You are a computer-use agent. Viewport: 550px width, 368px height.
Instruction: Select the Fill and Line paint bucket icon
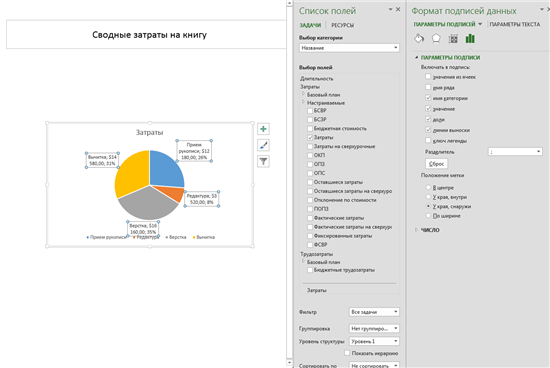(419, 39)
